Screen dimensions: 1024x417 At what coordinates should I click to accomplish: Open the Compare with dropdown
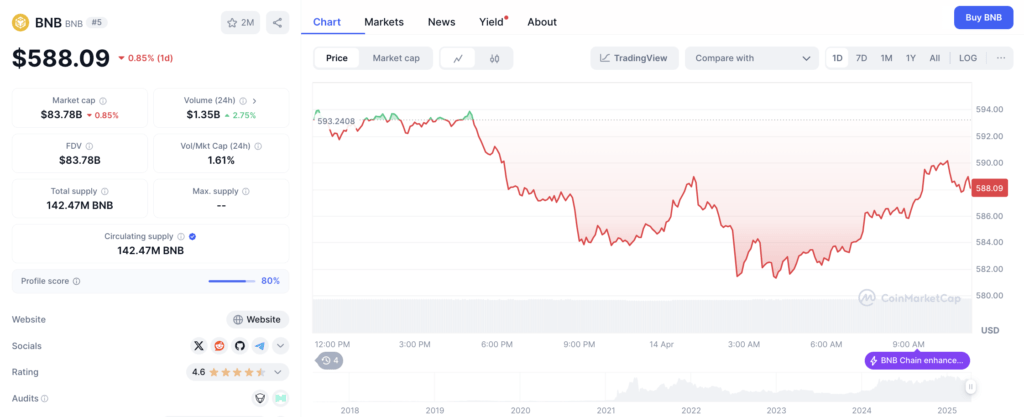(752, 58)
